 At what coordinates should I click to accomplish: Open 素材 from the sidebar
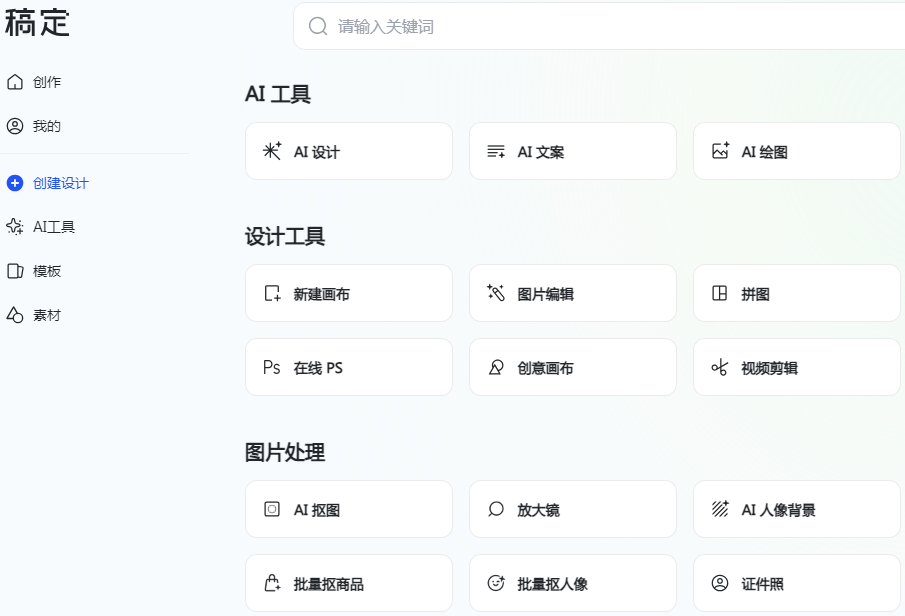[46, 315]
